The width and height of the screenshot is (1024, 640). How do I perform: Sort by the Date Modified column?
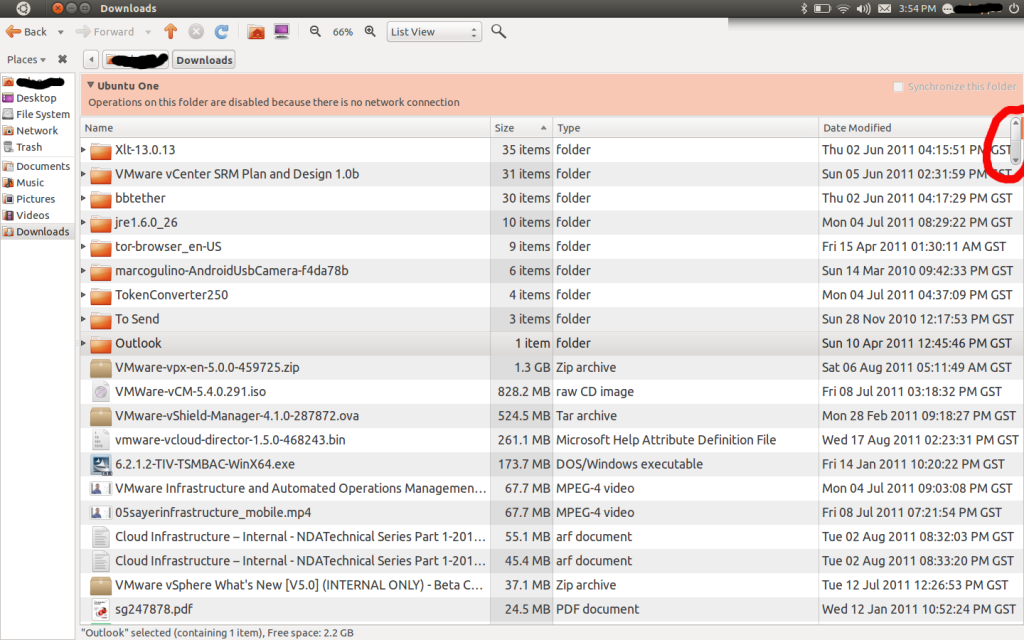click(913, 128)
